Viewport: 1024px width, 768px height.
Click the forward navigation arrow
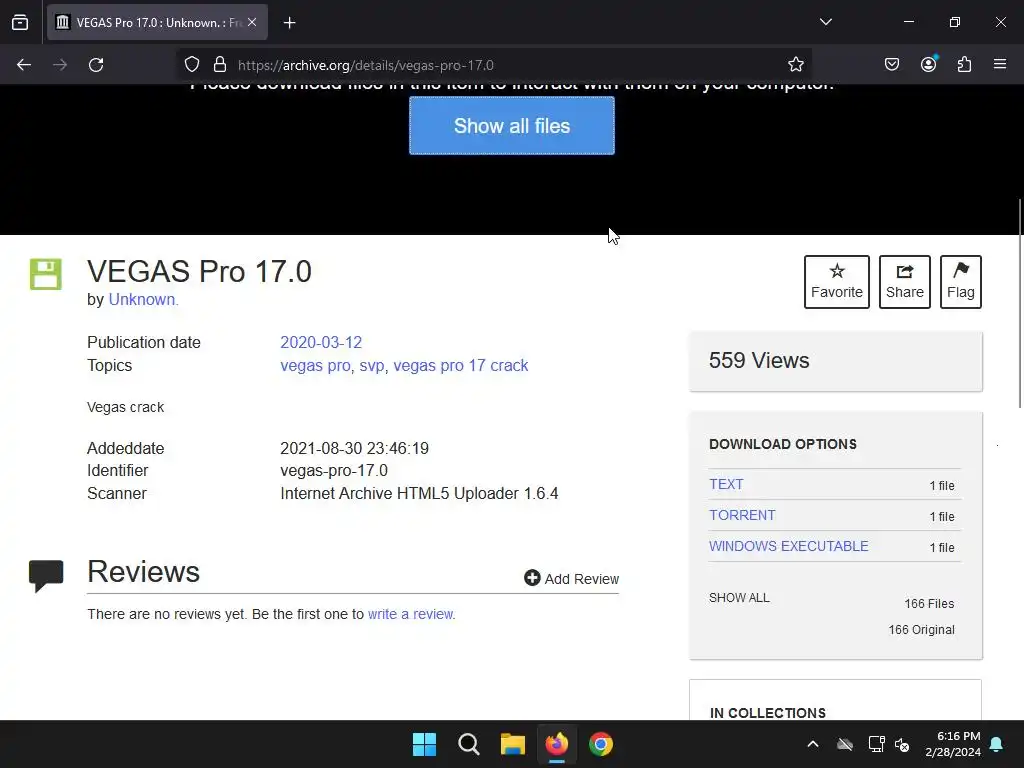tap(60, 65)
